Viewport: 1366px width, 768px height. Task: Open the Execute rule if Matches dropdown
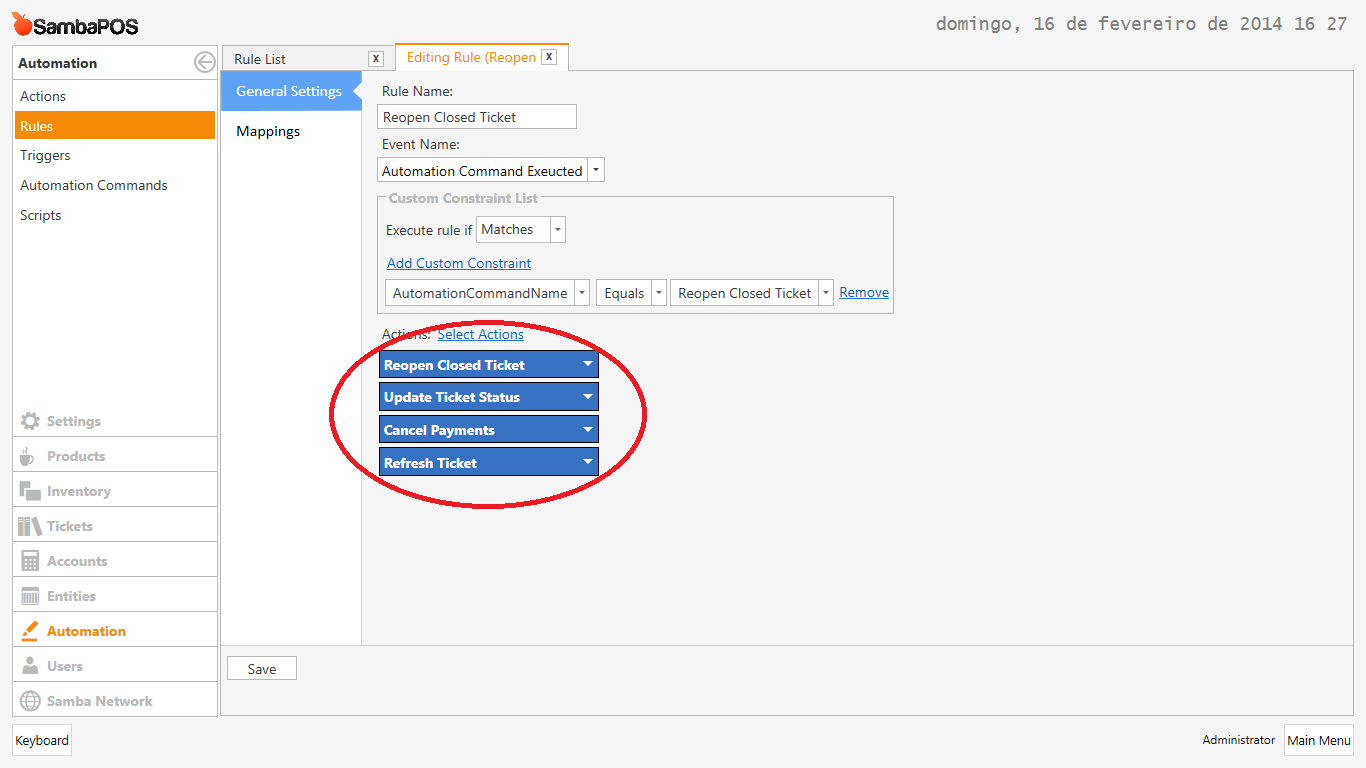(558, 230)
